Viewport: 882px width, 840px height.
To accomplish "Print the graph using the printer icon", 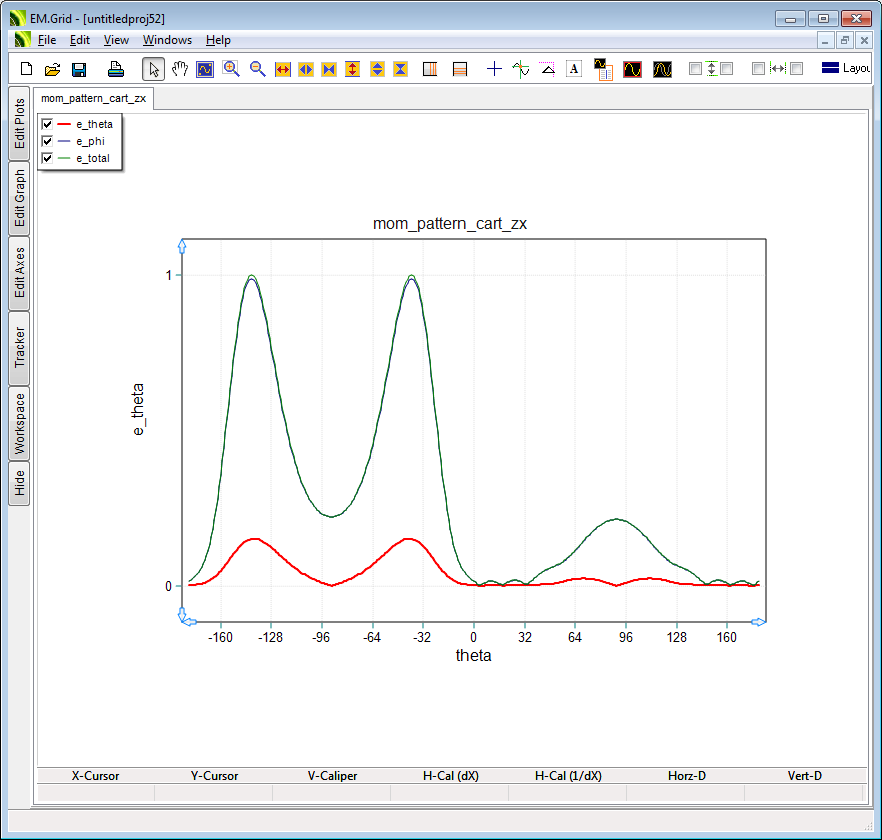I will [x=116, y=69].
